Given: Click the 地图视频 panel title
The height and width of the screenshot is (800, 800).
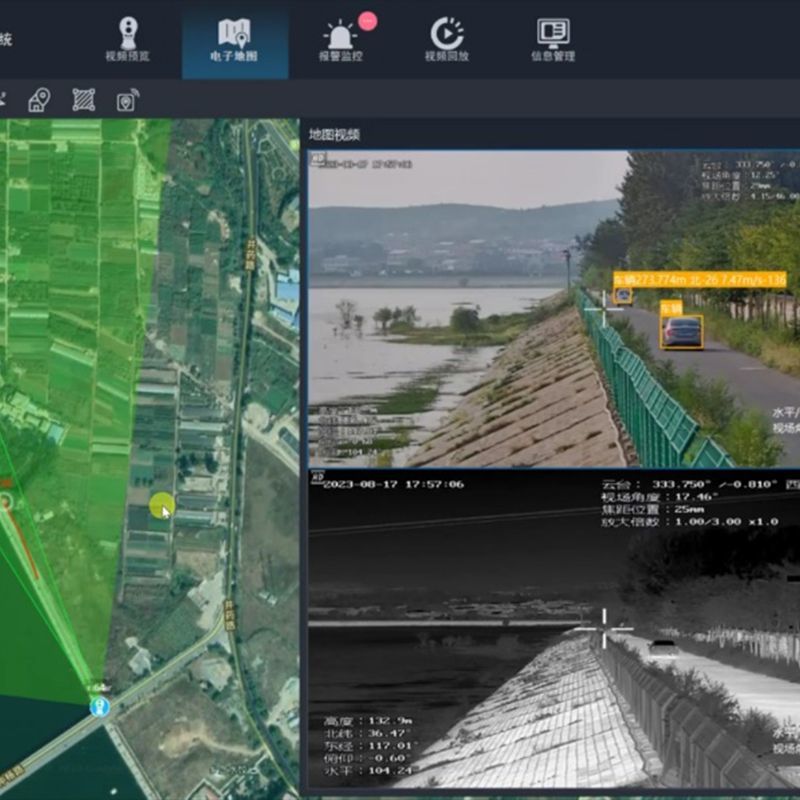Looking at the screenshot, I should [335, 135].
